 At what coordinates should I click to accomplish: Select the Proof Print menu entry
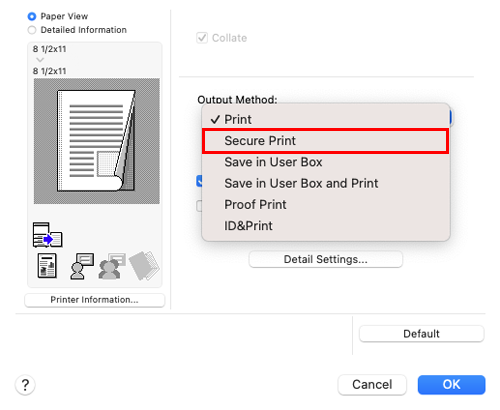pos(326,205)
